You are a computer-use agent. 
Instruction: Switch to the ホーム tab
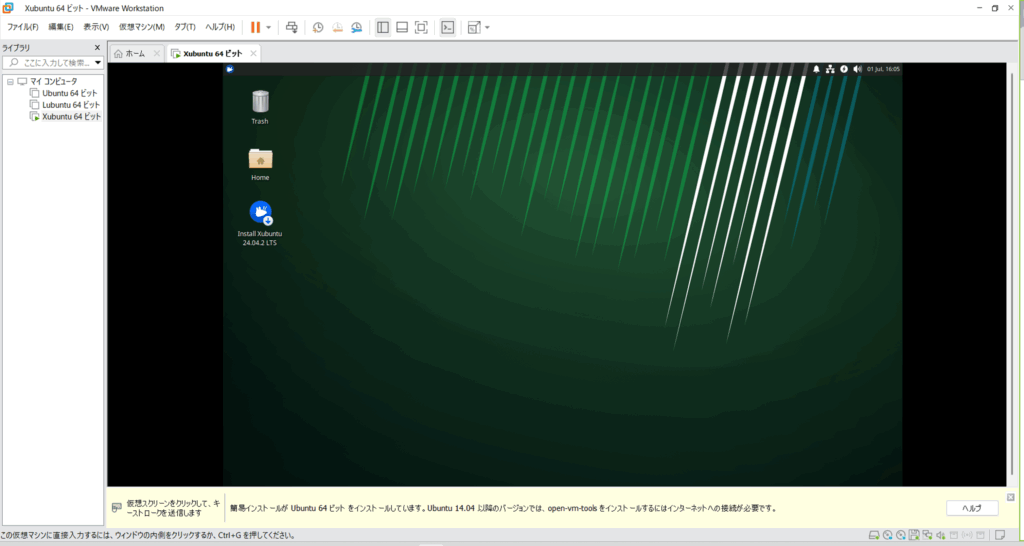click(136, 53)
